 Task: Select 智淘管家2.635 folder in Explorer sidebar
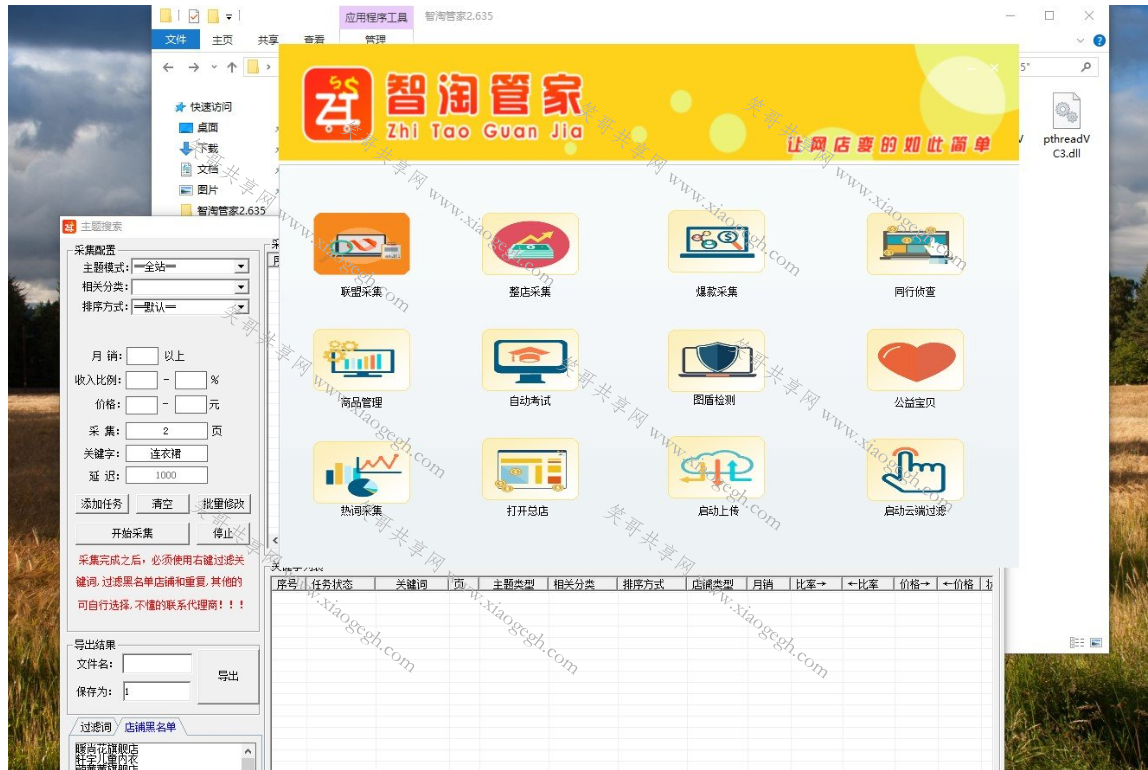pyautogui.click(x=223, y=211)
